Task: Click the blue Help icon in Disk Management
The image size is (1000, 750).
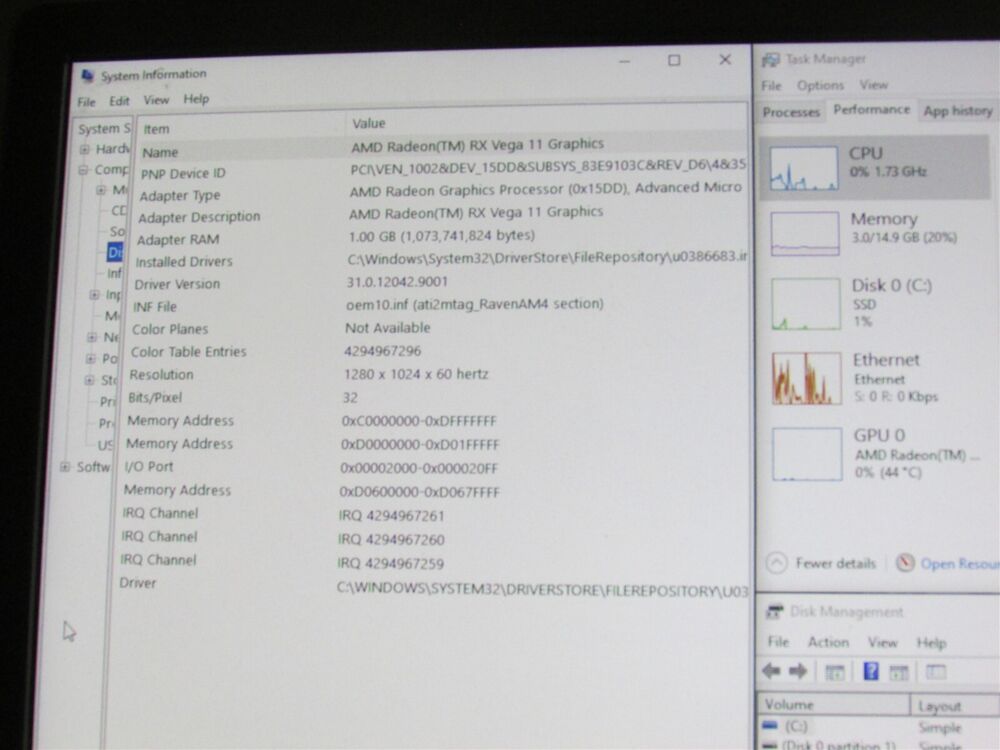Action: (871, 671)
